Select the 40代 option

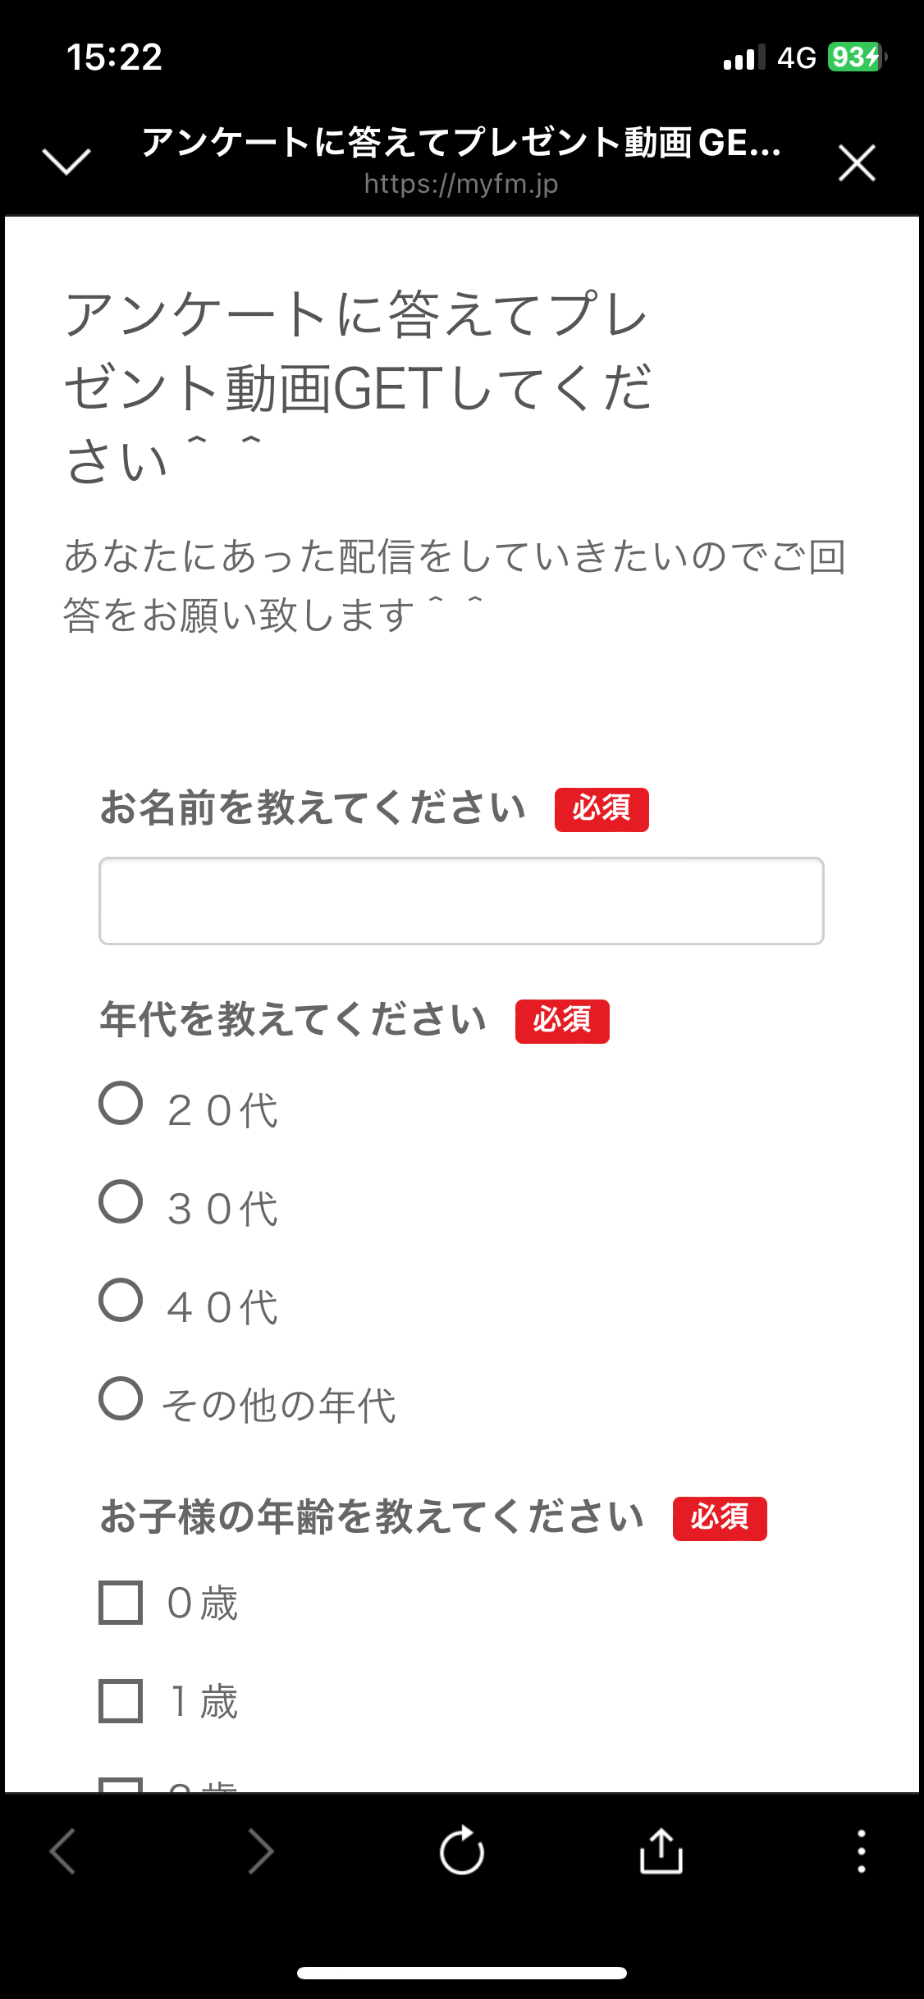(x=119, y=1301)
